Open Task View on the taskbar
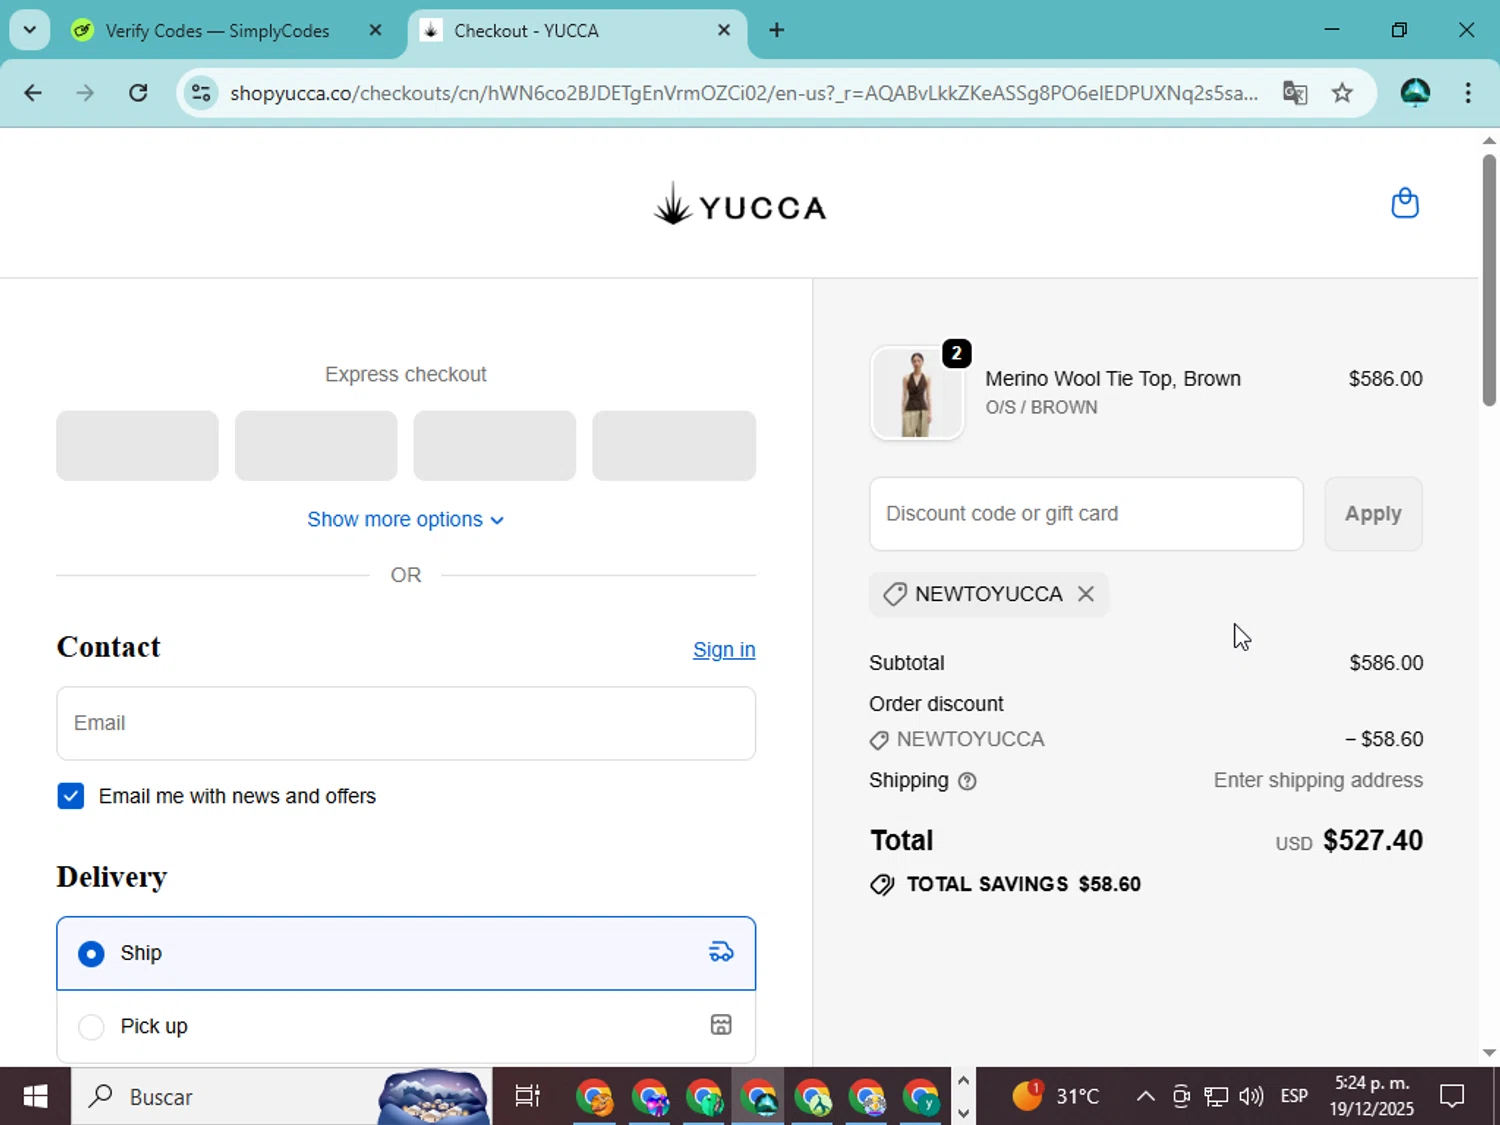This screenshot has height=1125, width=1500. point(527,1097)
